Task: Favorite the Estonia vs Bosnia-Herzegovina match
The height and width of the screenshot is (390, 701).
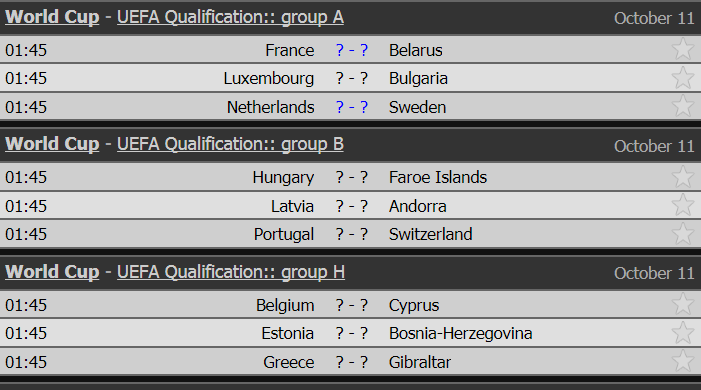Action: (683, 333)
